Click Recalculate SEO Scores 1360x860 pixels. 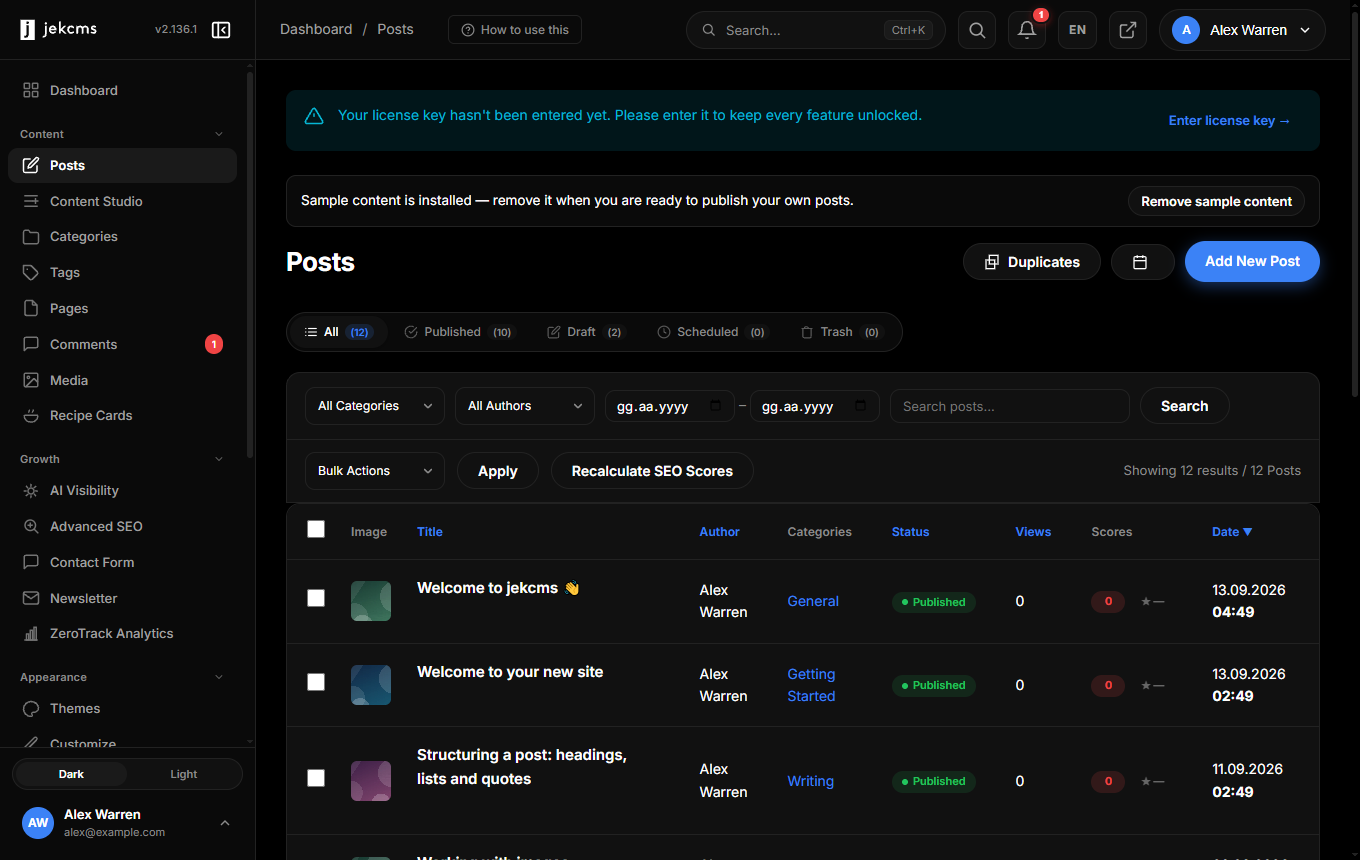[x=652, y=471]
